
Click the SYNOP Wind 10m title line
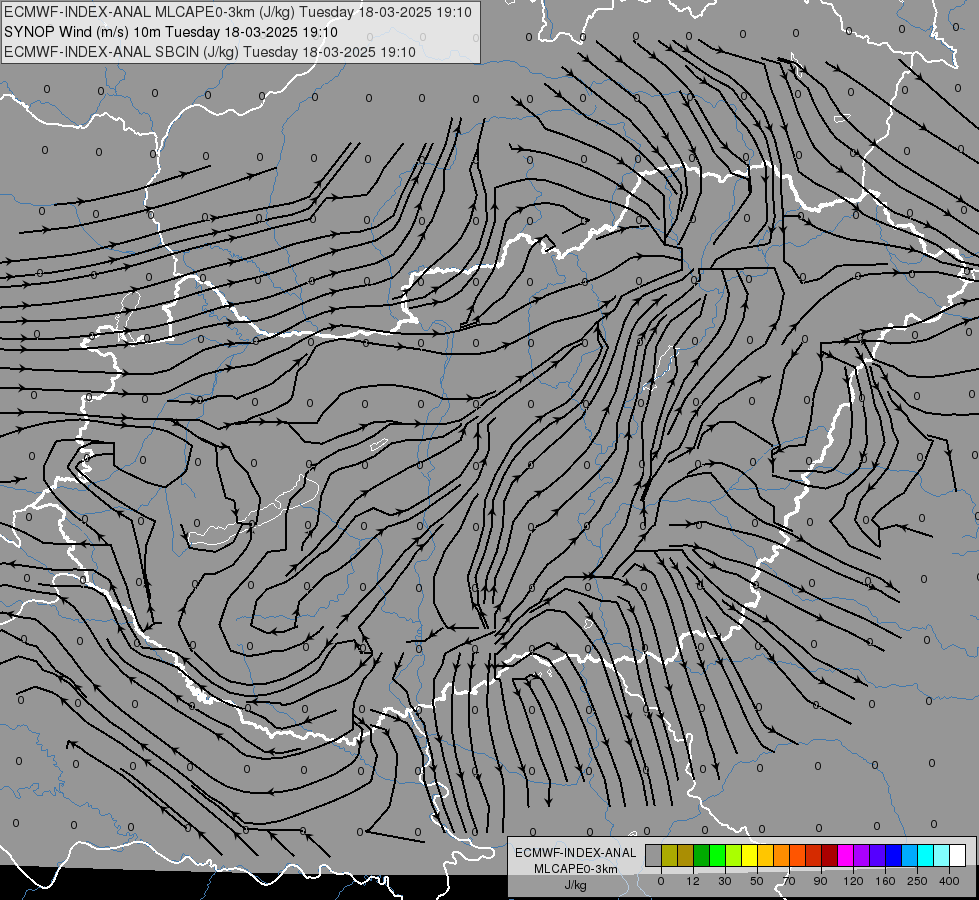pyautogui.click(x=170, y=32)
